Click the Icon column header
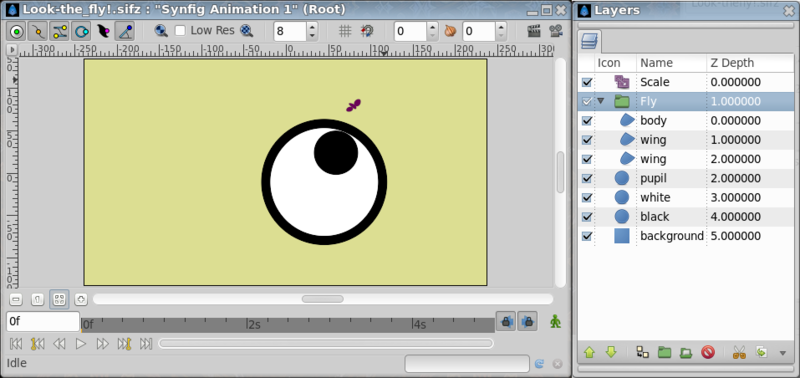This screenshot has width=800, height=378. pos(615,63)
